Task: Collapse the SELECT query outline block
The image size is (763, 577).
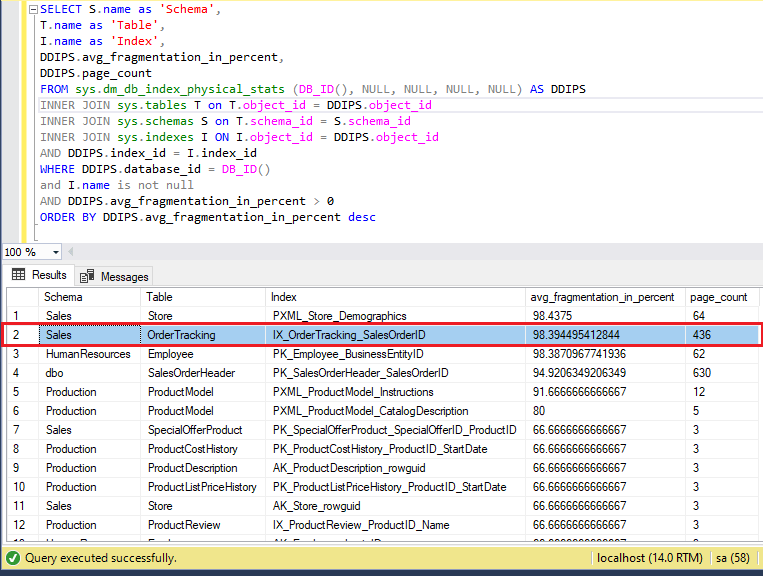Action: (33, 10)
